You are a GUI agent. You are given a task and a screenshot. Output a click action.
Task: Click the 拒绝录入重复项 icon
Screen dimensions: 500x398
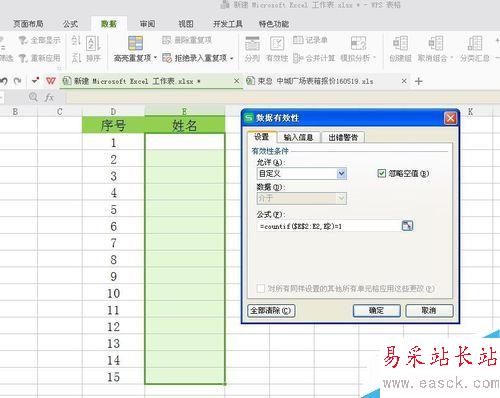167,58
